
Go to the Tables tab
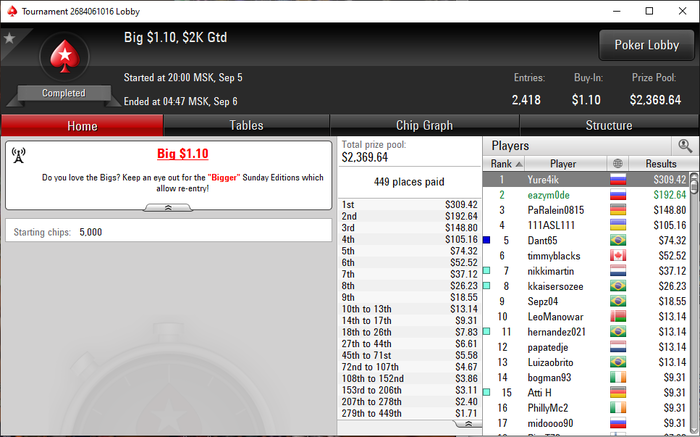click(x=246, y=125)
